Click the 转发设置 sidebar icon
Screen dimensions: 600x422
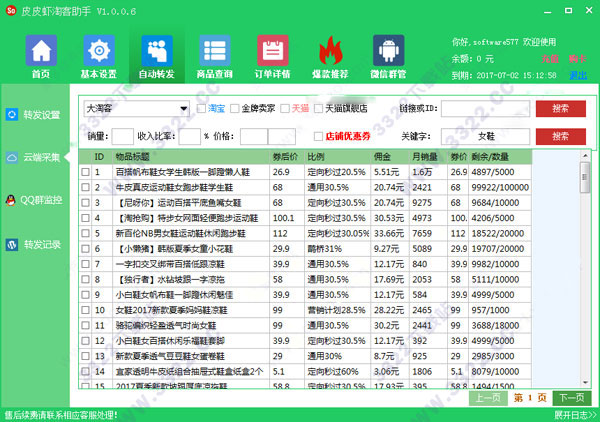click(12, 114)
